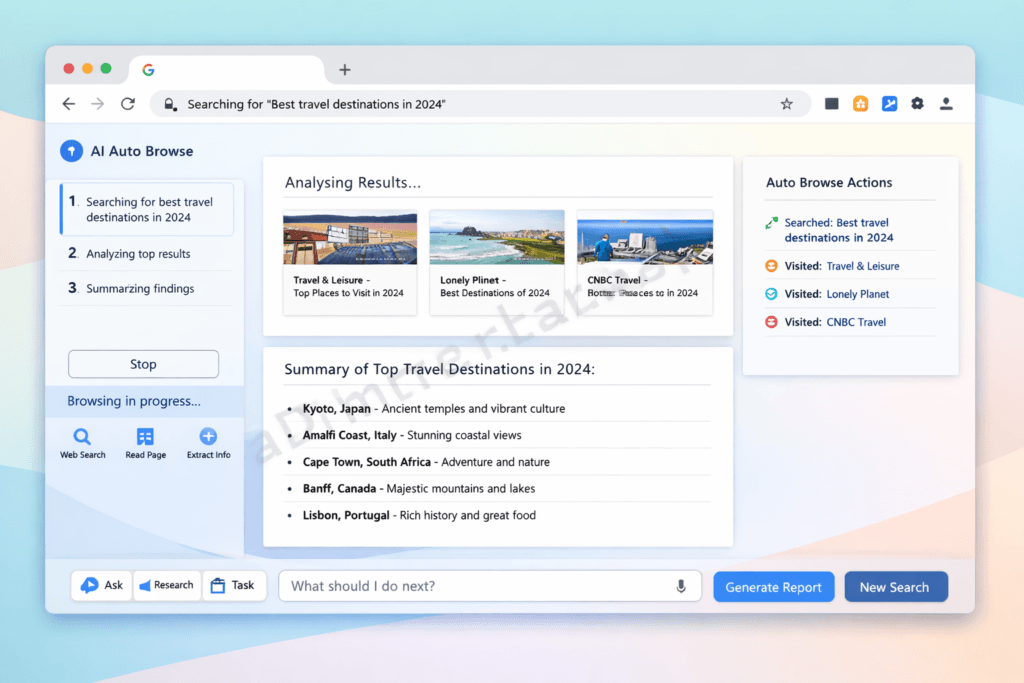The height and width of the screenshot is (683, 1024).
Task: Bookmark the page using the star icon
Action: pyautogui.click(x=786, y=103)
